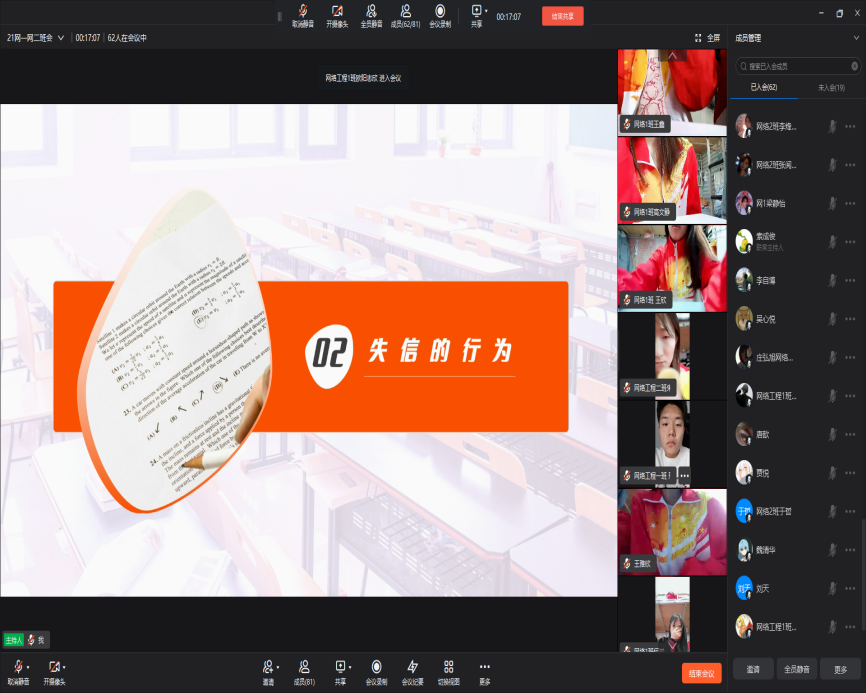Image resolution: width=866 pixels, height=693 pixels.
Task: Expand meeting info dropdown next to 21网一网二班会
Action: pos(61,38)
